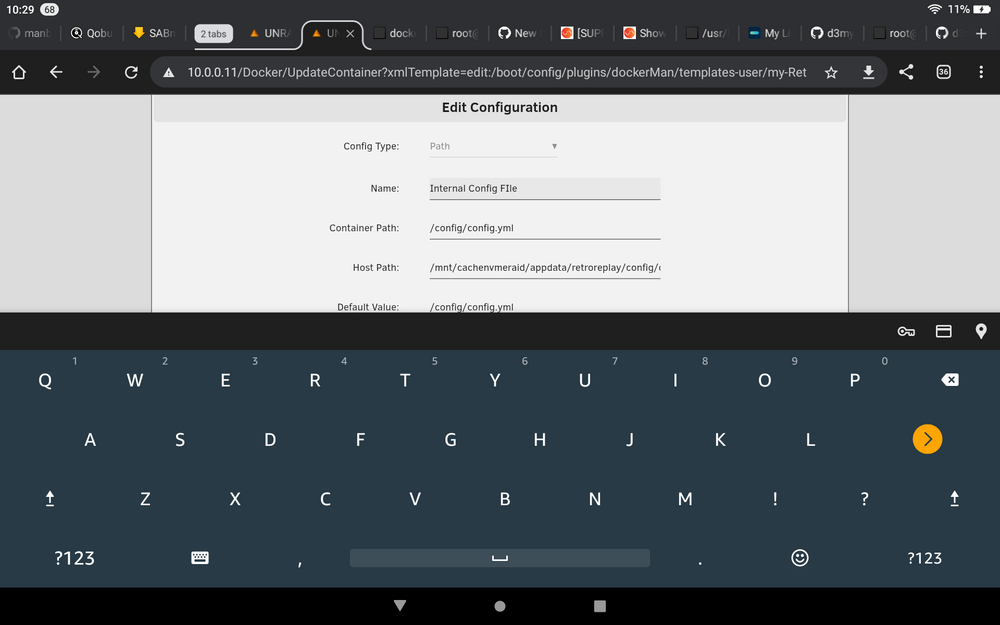The height and width of the screenshot is (625, 1000).
Task: Switch to the My Li tab
Action: click(768, 33)
